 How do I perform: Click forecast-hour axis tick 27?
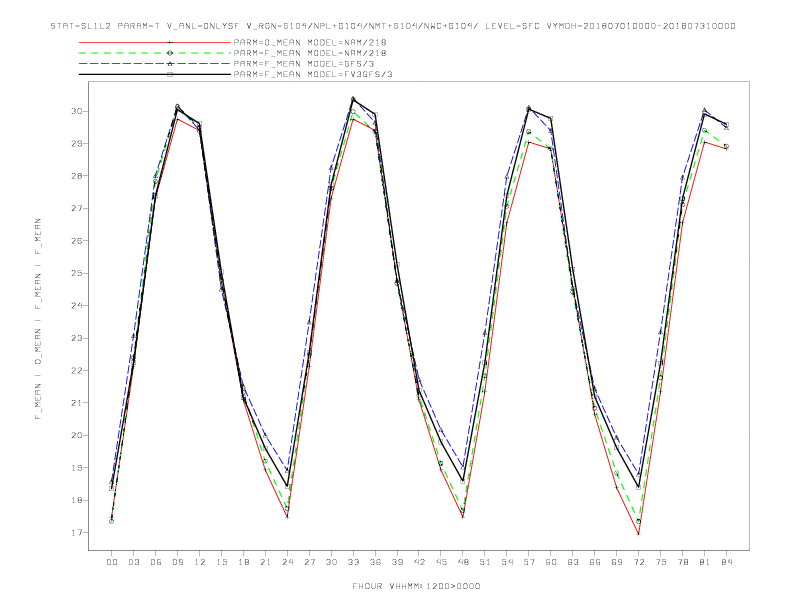(x=309, y=562)
